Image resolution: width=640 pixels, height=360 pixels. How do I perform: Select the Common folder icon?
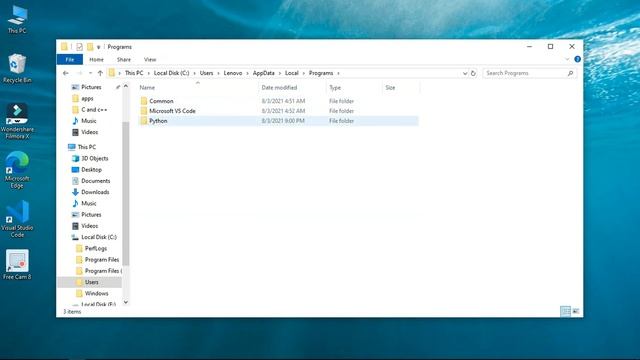pyautogui.click(x=144, y=101)
